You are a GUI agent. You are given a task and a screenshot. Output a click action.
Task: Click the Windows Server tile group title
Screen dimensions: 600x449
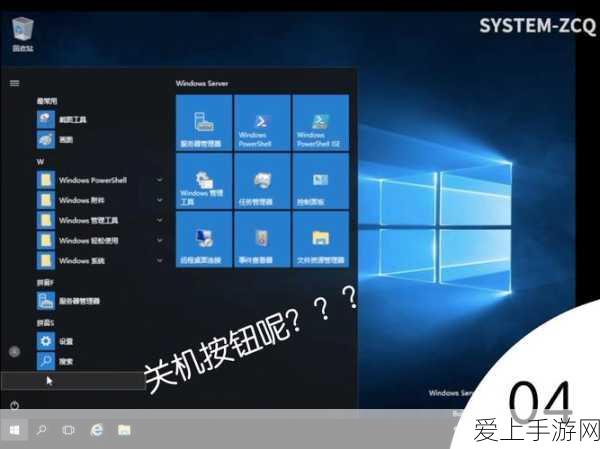tap(202, 83)
